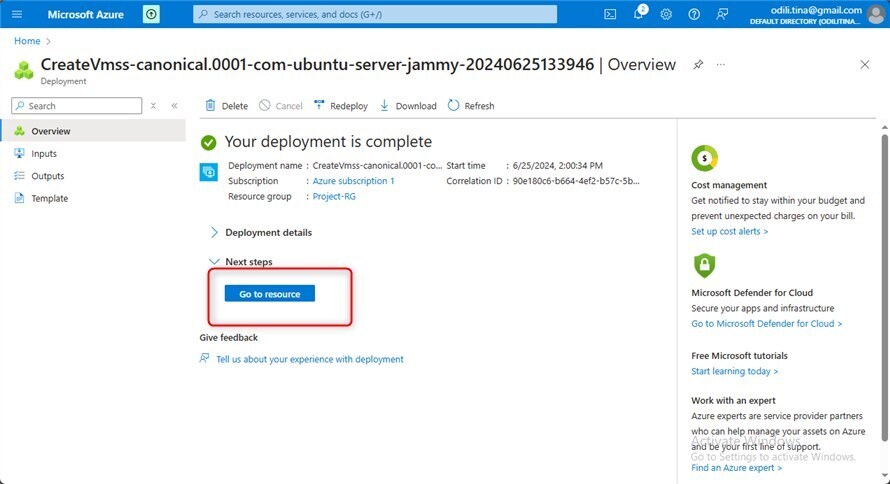Click the Microsoft Azure home logo text
This screenshot has width=890, height=484.
(85, 15)
